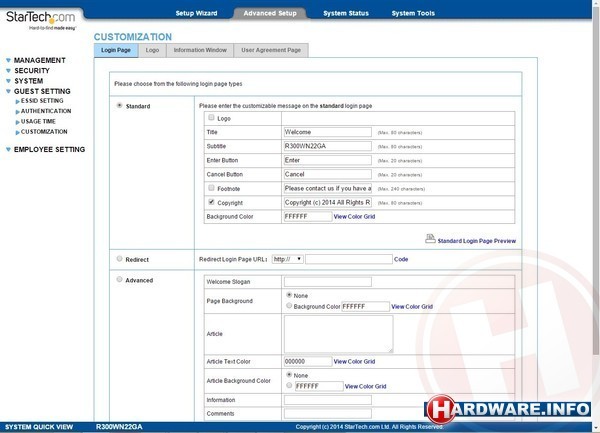The image size is (600, 433).
Task: Click the Article Background Color FFFFFF field
Action: (319, 386)
